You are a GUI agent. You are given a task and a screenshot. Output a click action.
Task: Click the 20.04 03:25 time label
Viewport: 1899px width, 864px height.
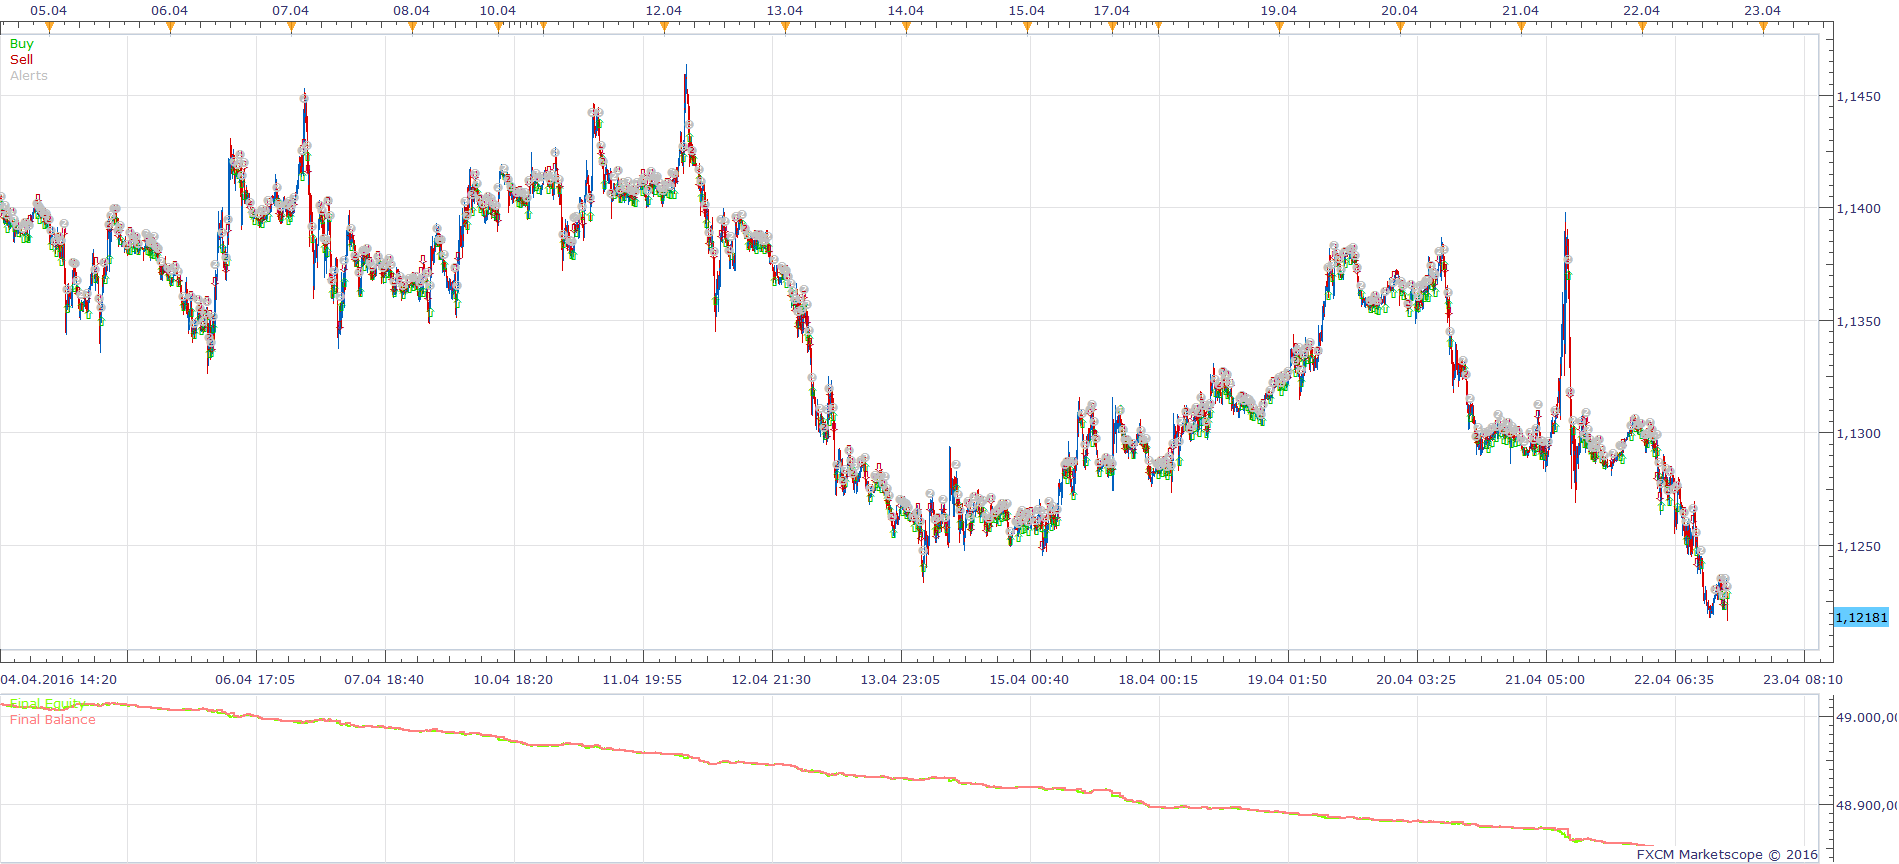click(x=1416, y=679)
